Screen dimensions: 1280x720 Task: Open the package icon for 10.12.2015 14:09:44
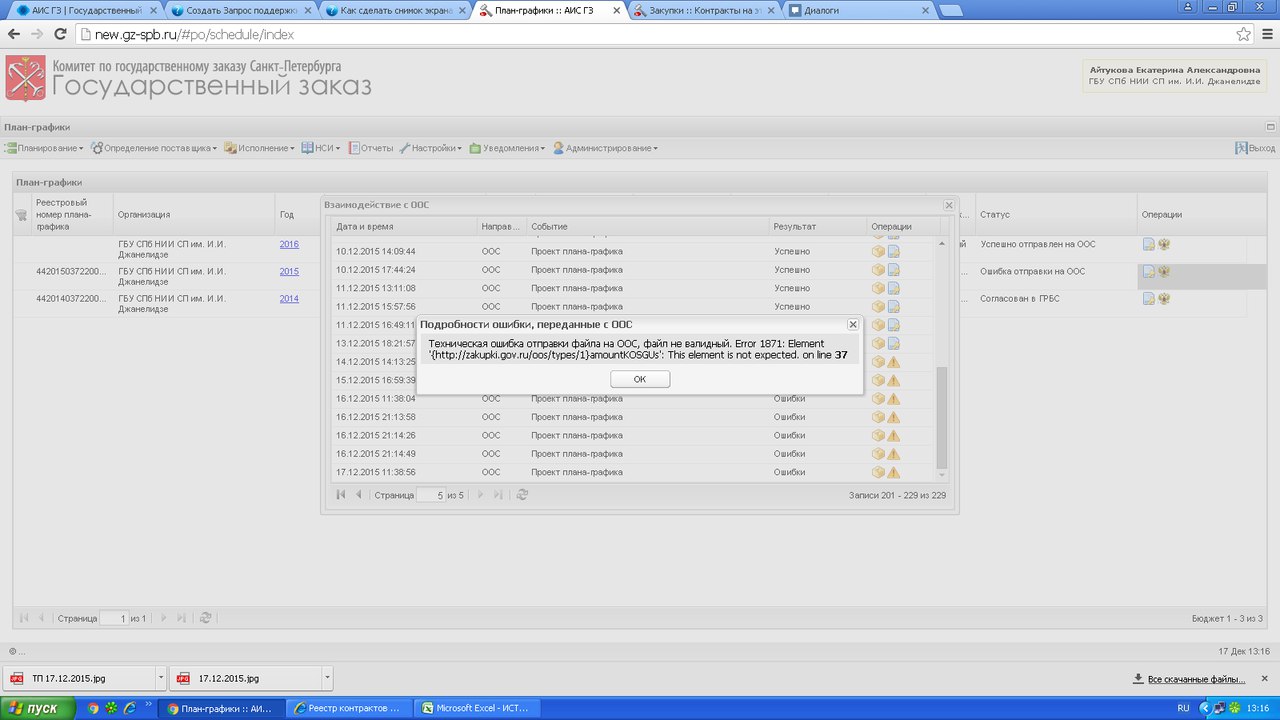pyautogui.click(x=878, y=251)
